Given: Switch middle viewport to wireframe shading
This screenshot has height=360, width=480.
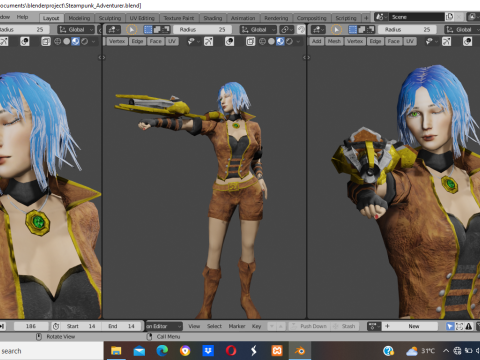Looking at the screenshot, I should coord(262,41).
